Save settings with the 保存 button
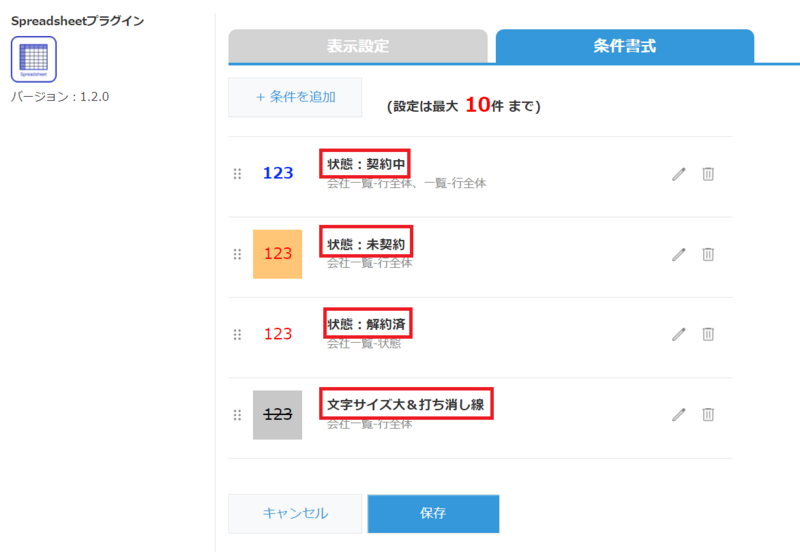This screenshot has height=552, width=800. 433,513
